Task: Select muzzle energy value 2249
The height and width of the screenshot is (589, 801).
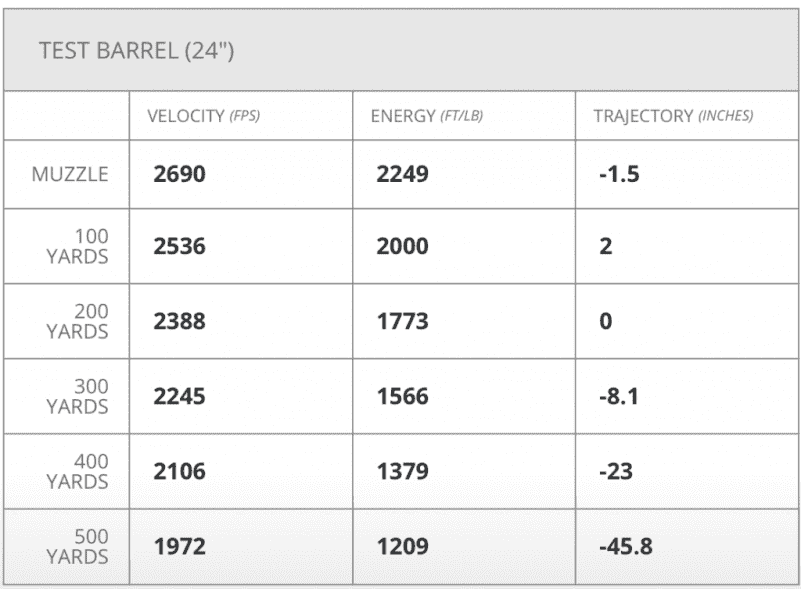Action: pyautogui.click(x=402, y=174)
